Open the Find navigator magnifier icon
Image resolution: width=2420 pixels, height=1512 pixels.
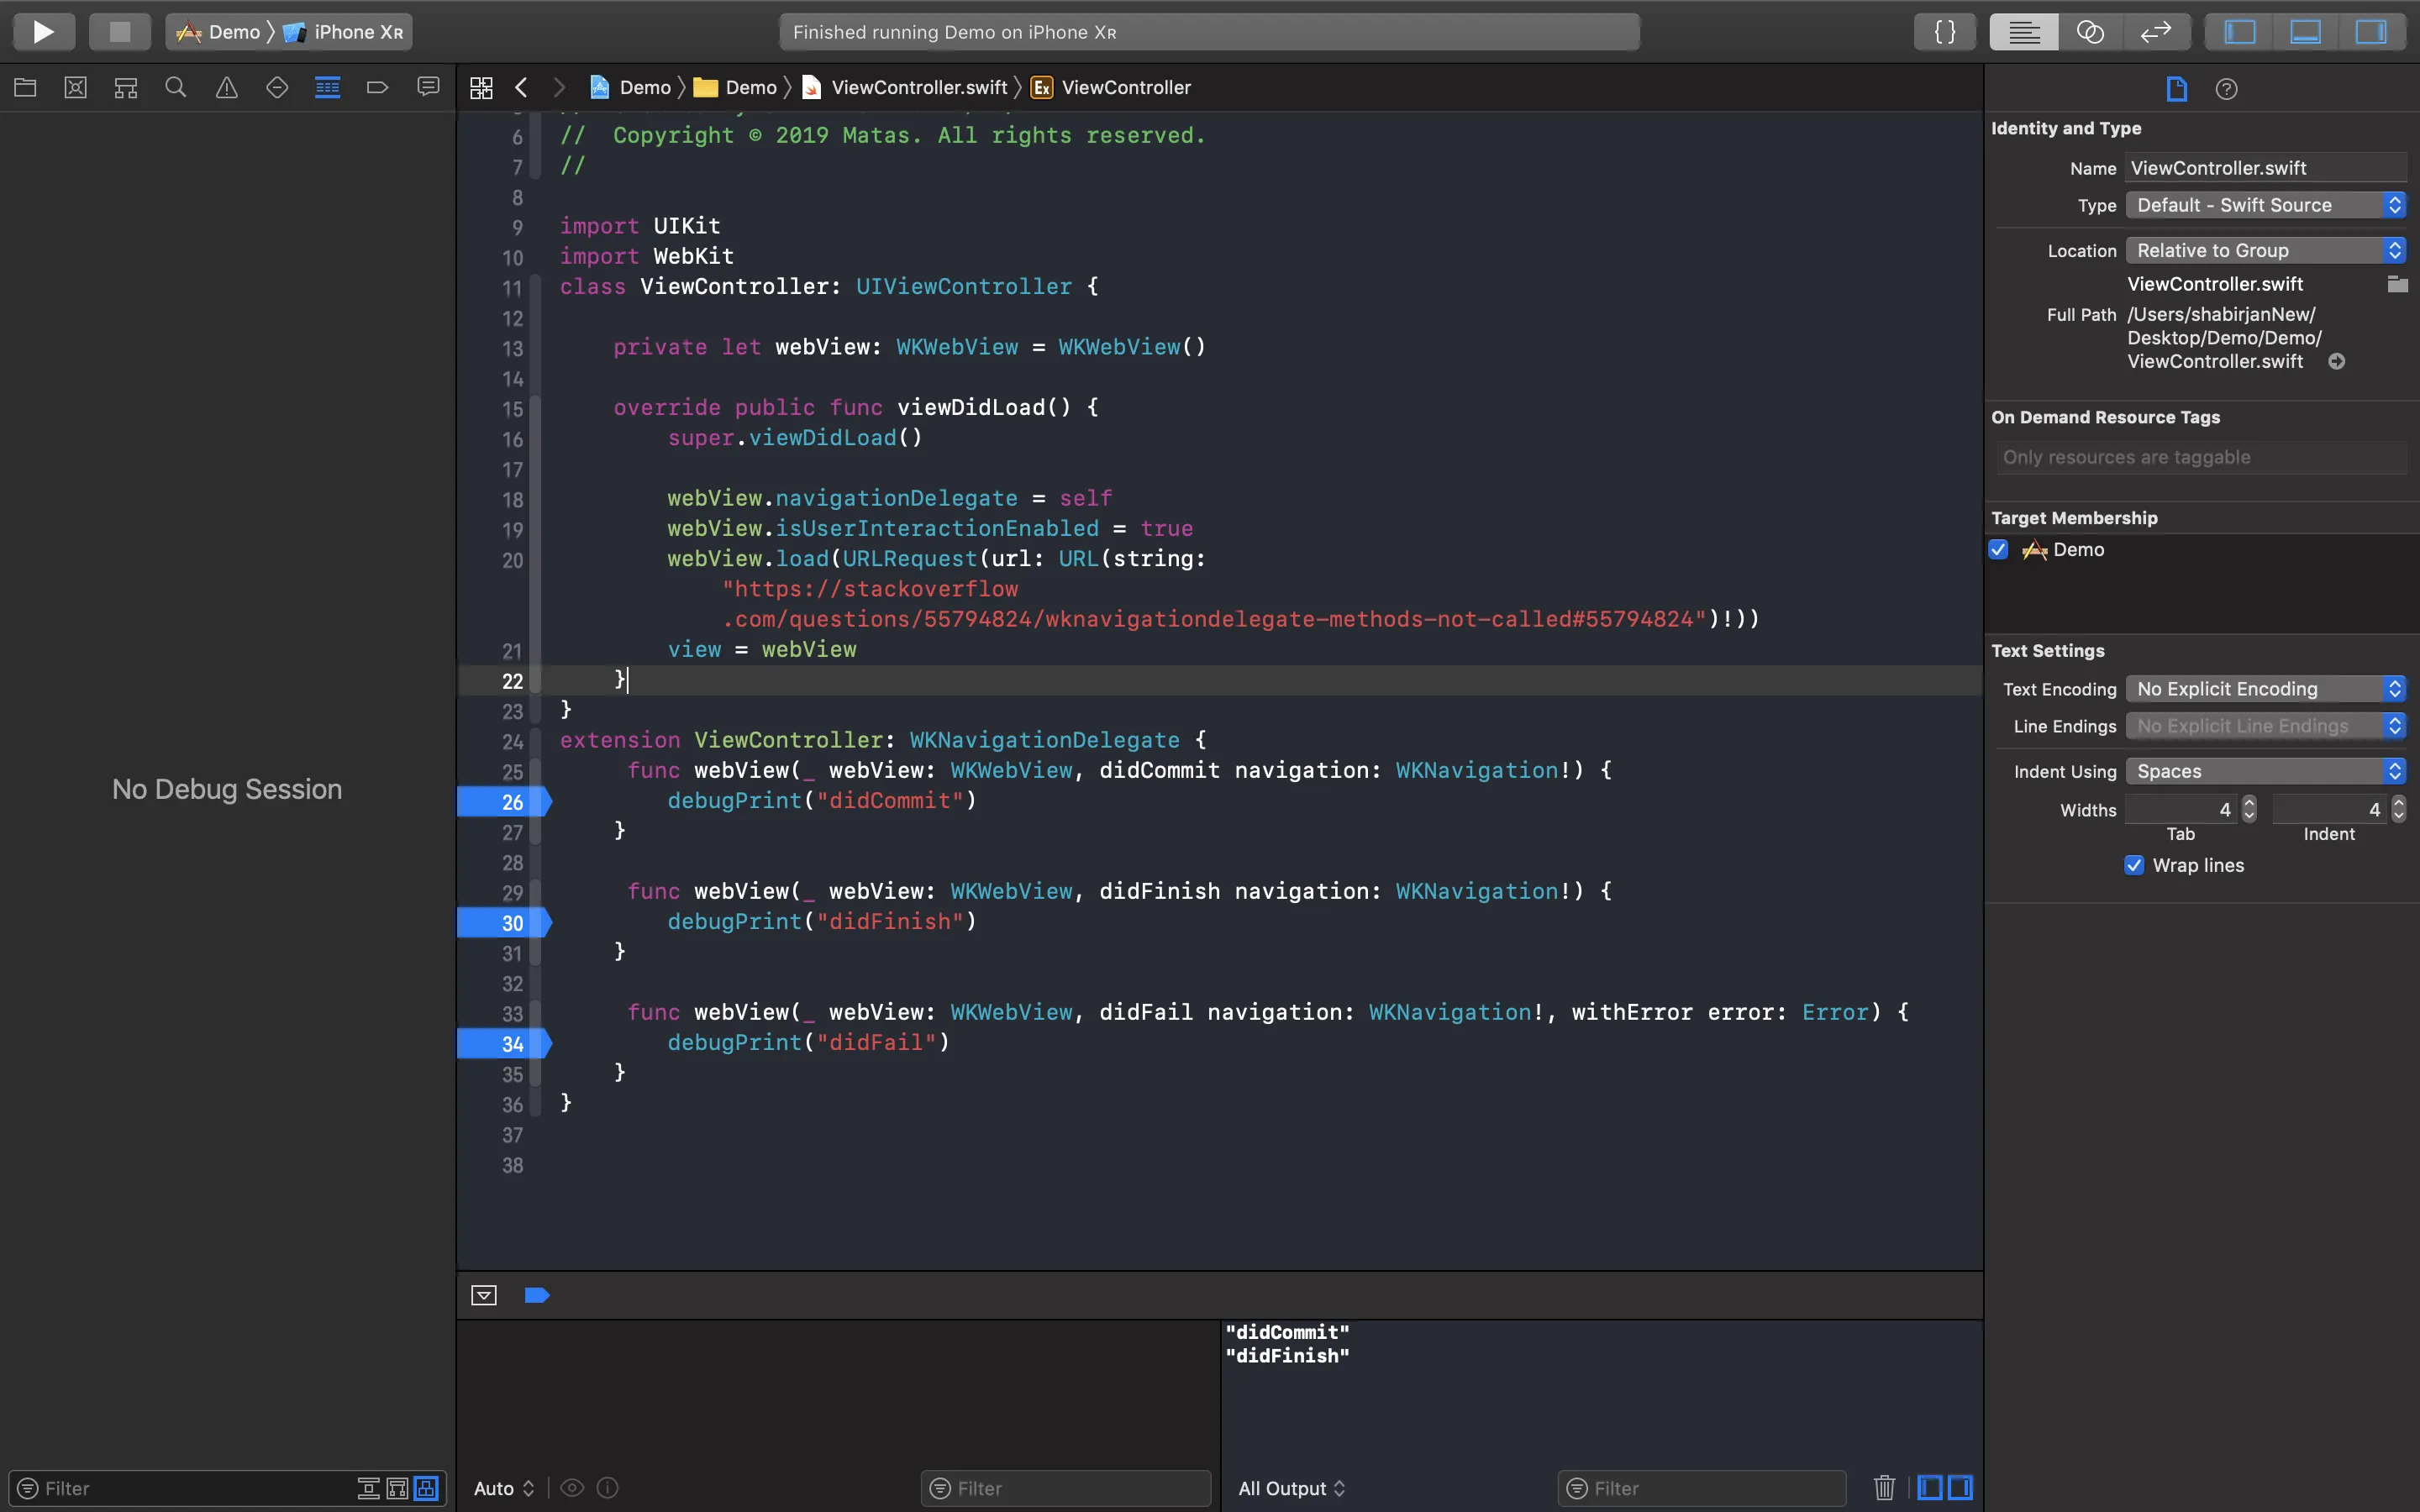click(x=176, y=88)
